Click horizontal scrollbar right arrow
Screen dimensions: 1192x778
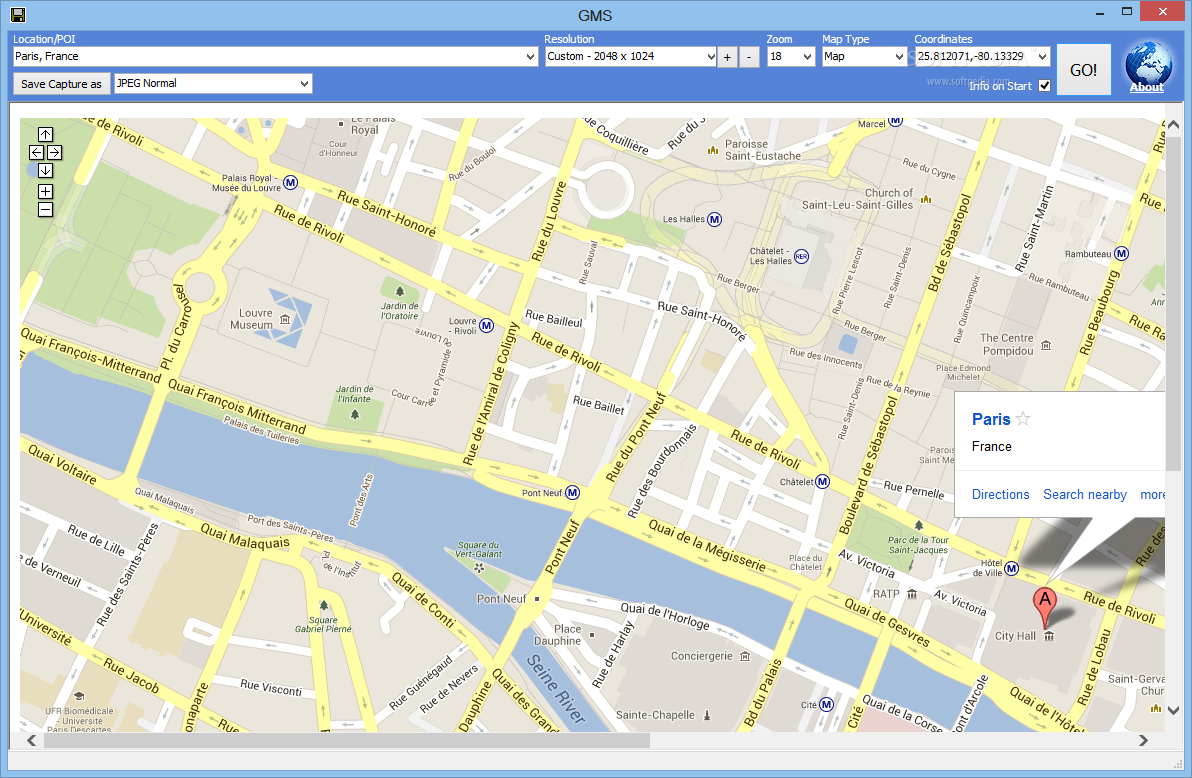click(x=1143, y=740)
